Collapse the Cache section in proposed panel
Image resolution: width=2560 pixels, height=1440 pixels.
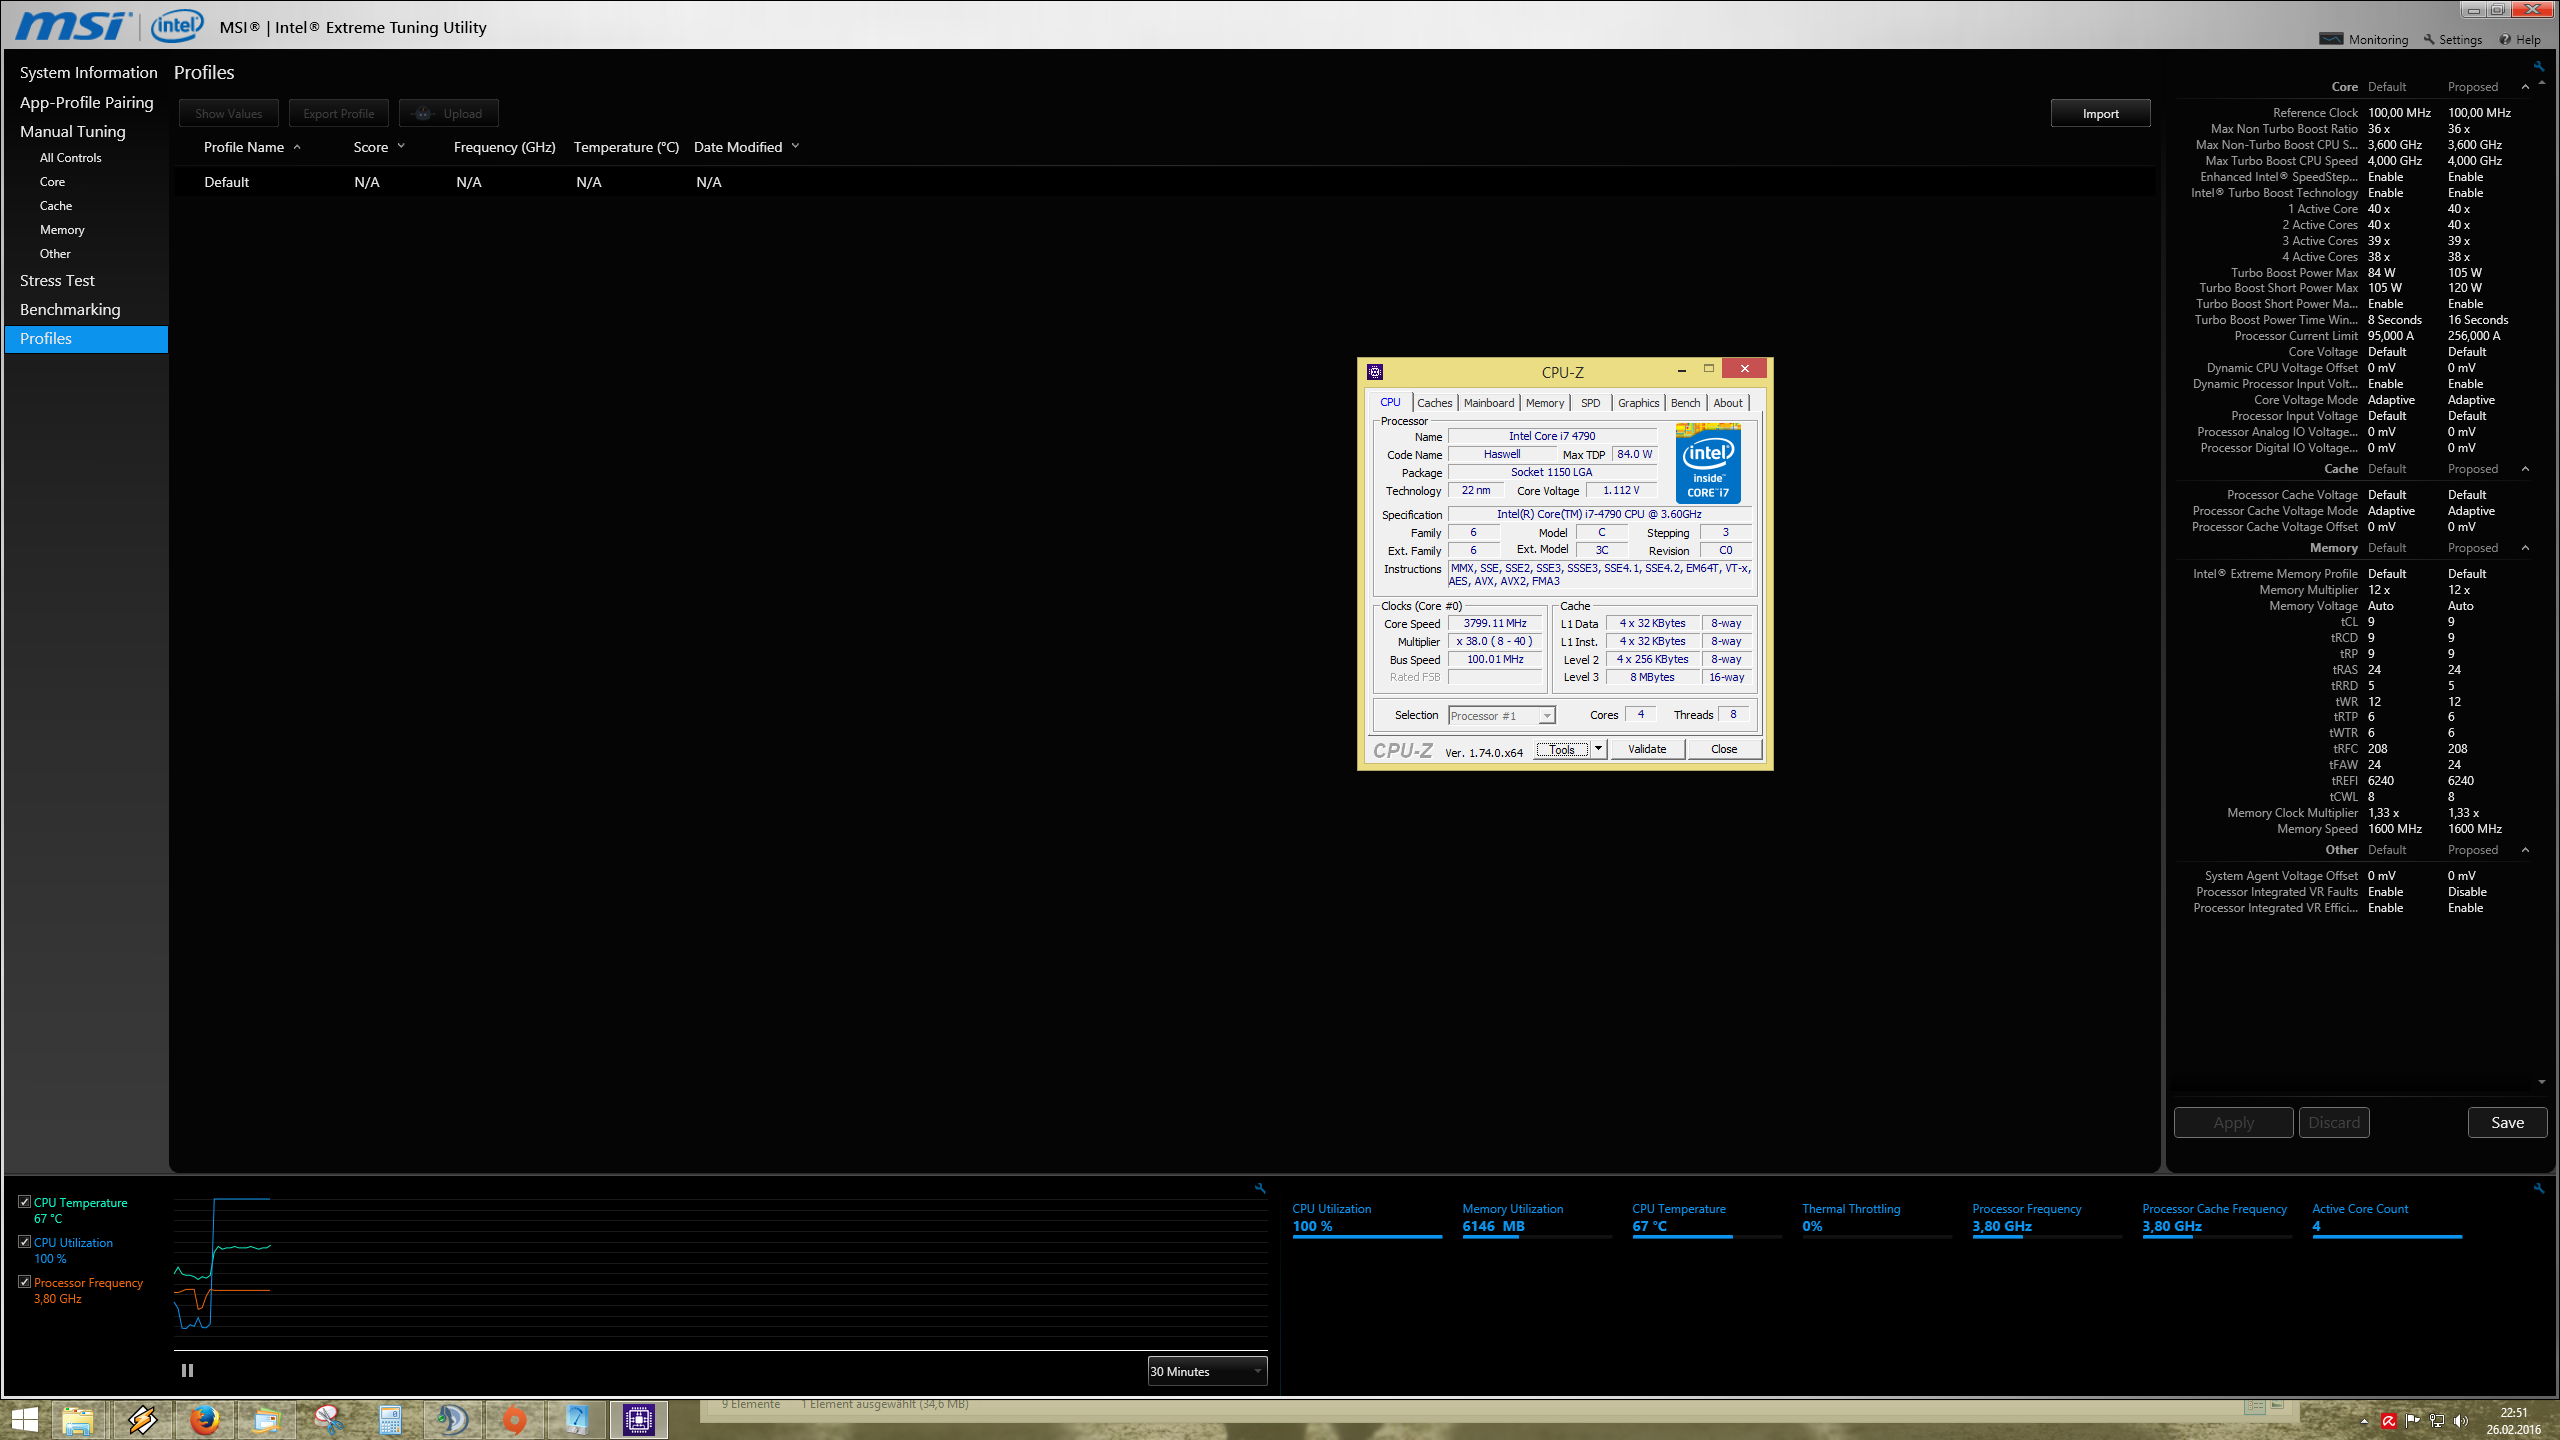[2525, 469]
